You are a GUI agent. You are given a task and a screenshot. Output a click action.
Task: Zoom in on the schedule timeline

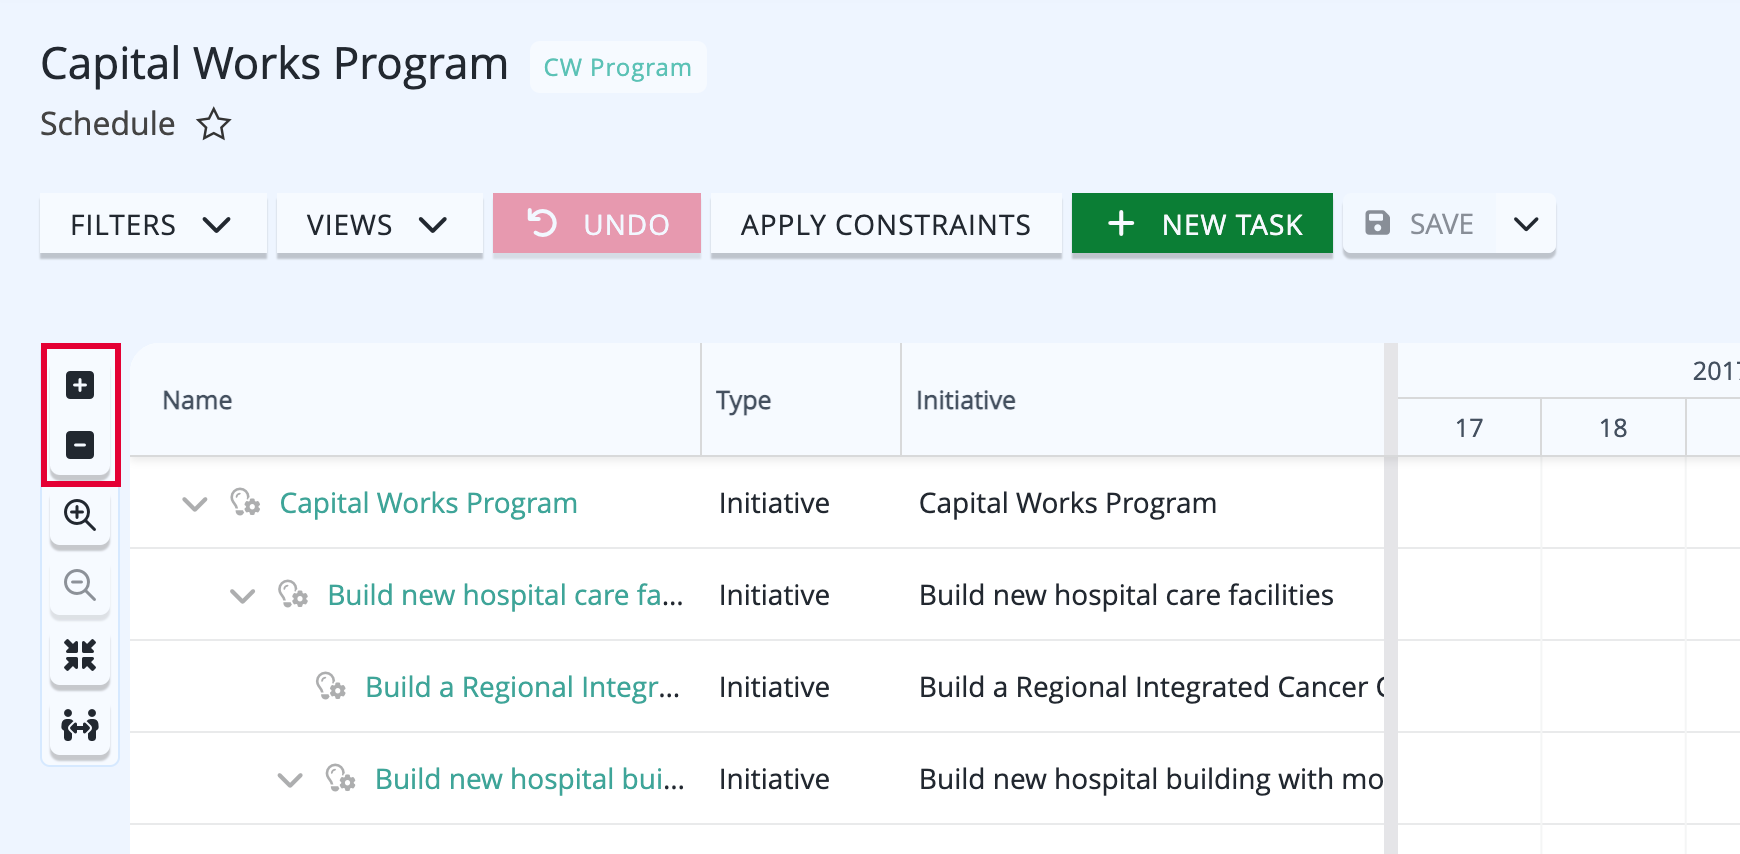[80, 515]
